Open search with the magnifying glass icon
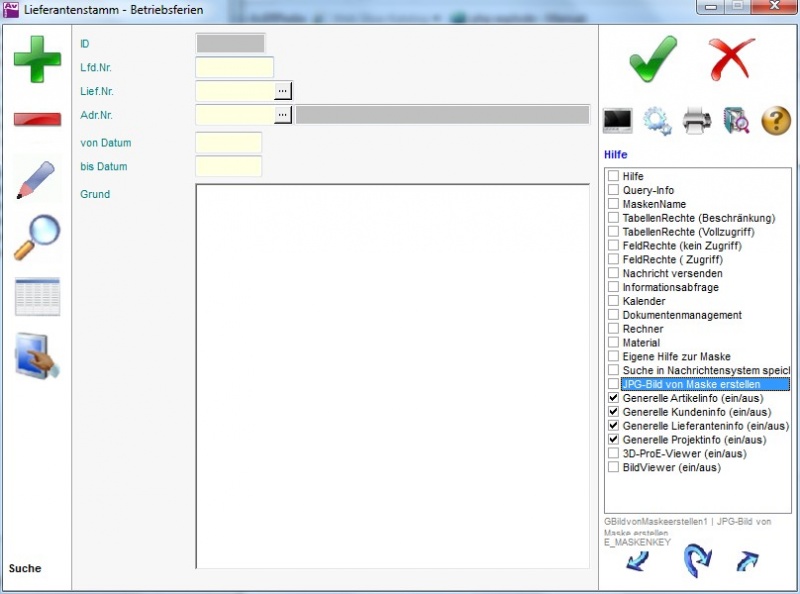 point(37,238)
